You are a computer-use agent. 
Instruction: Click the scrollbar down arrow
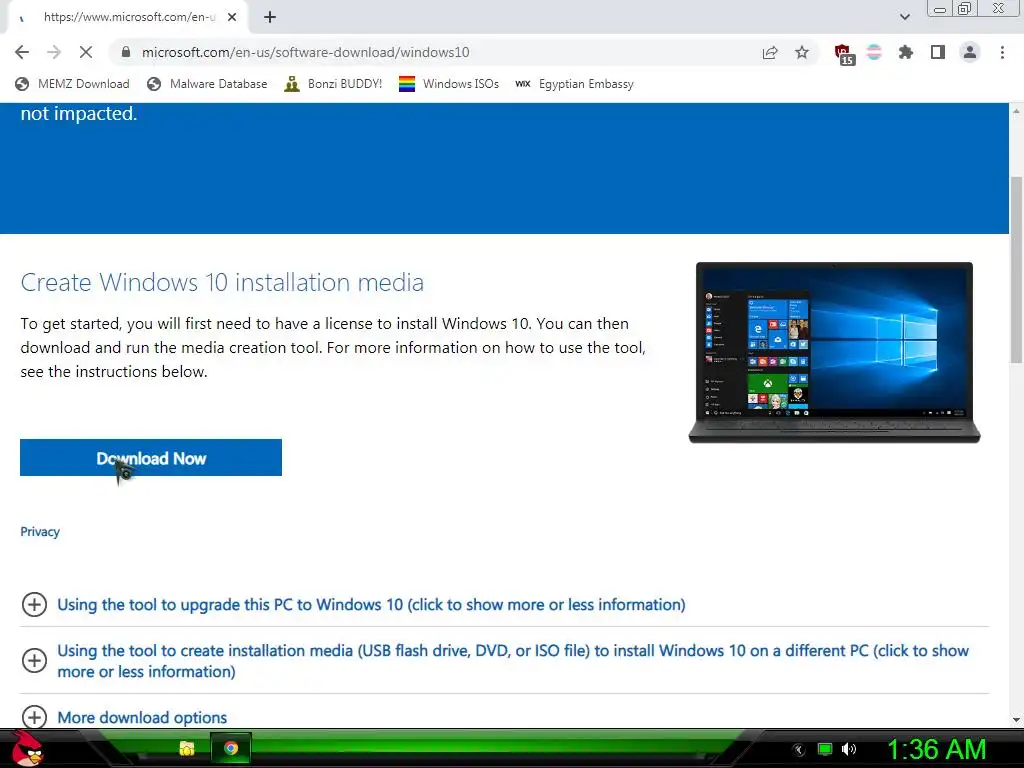1016,720
